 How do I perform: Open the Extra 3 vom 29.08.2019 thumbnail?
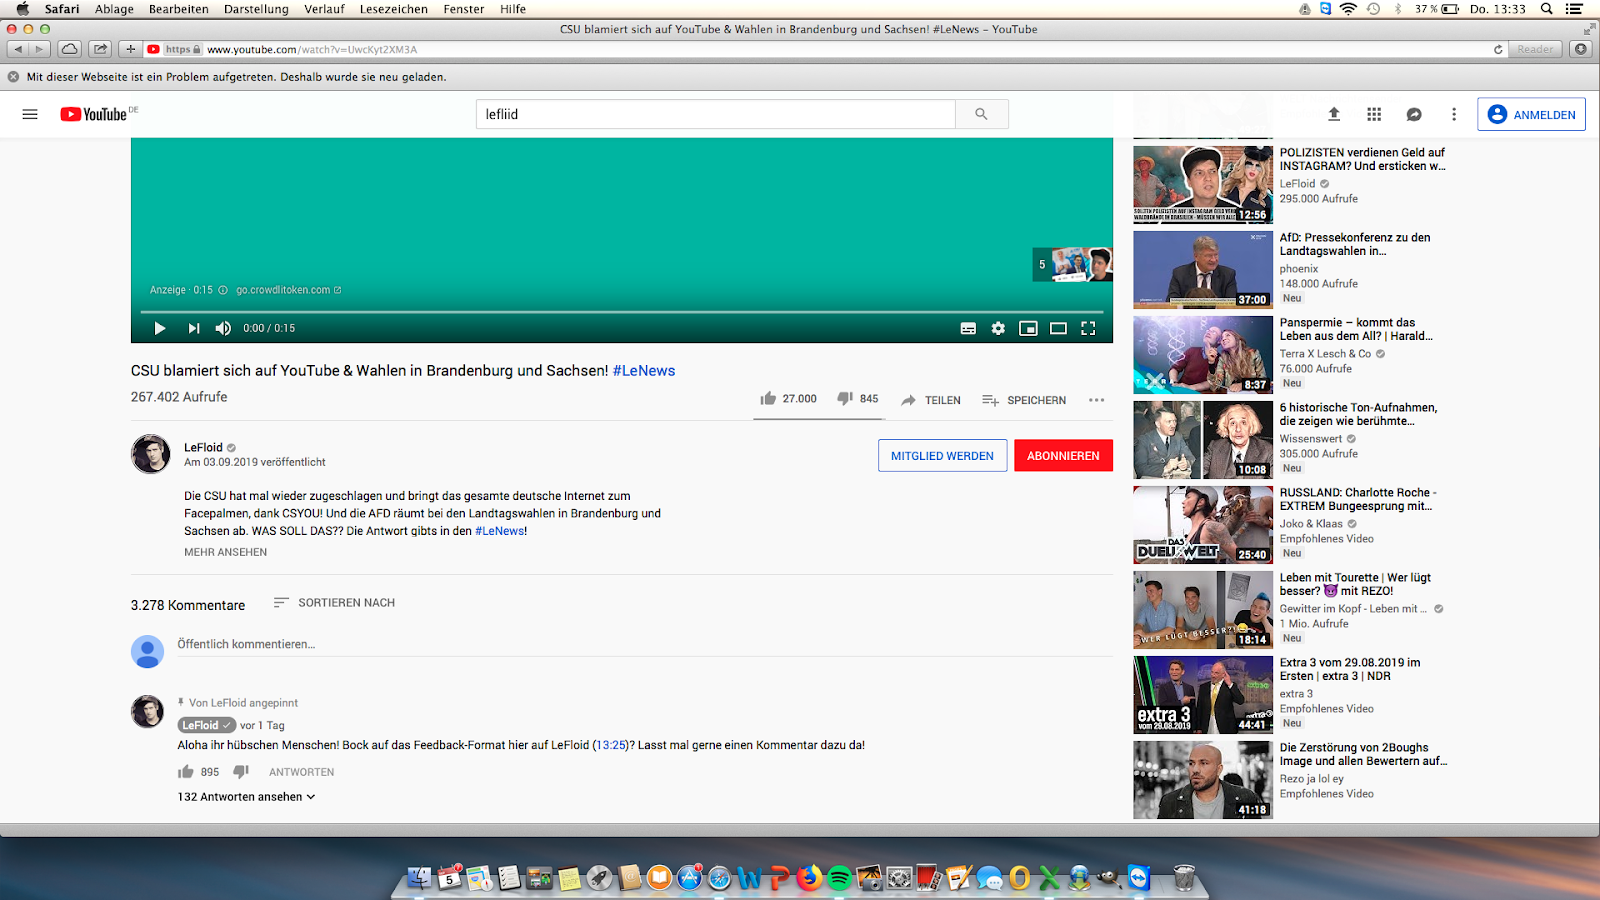click(x=1203, y=694)
